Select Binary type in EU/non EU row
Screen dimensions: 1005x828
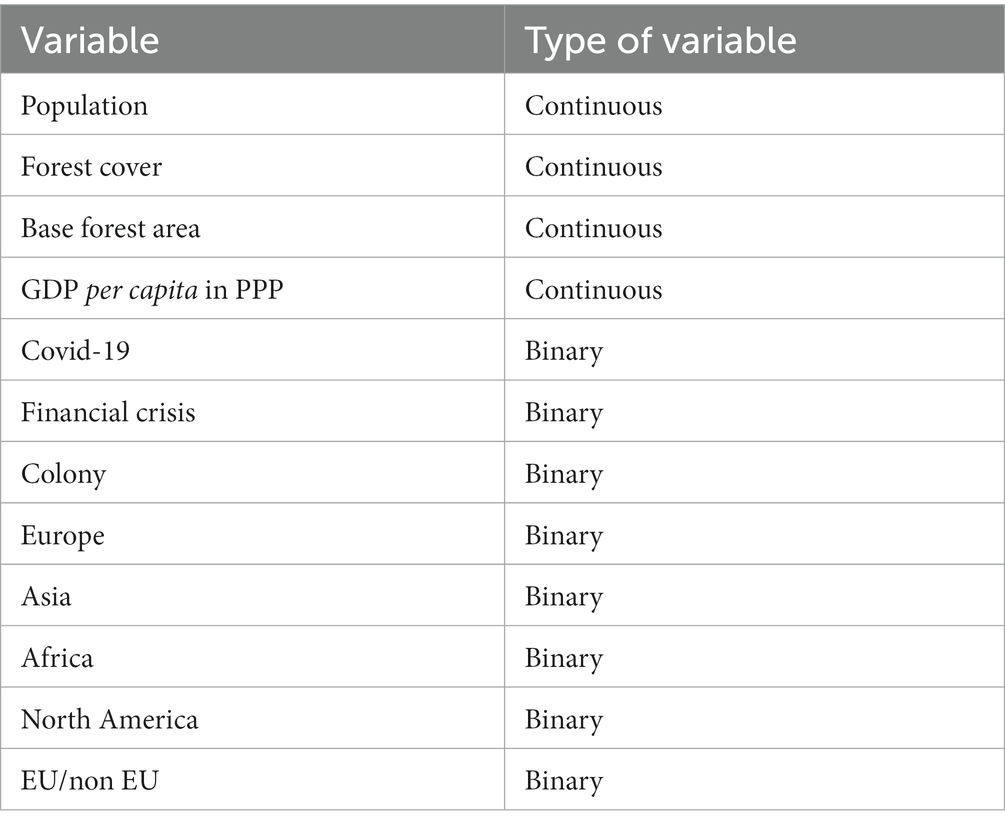click(564, 782)
